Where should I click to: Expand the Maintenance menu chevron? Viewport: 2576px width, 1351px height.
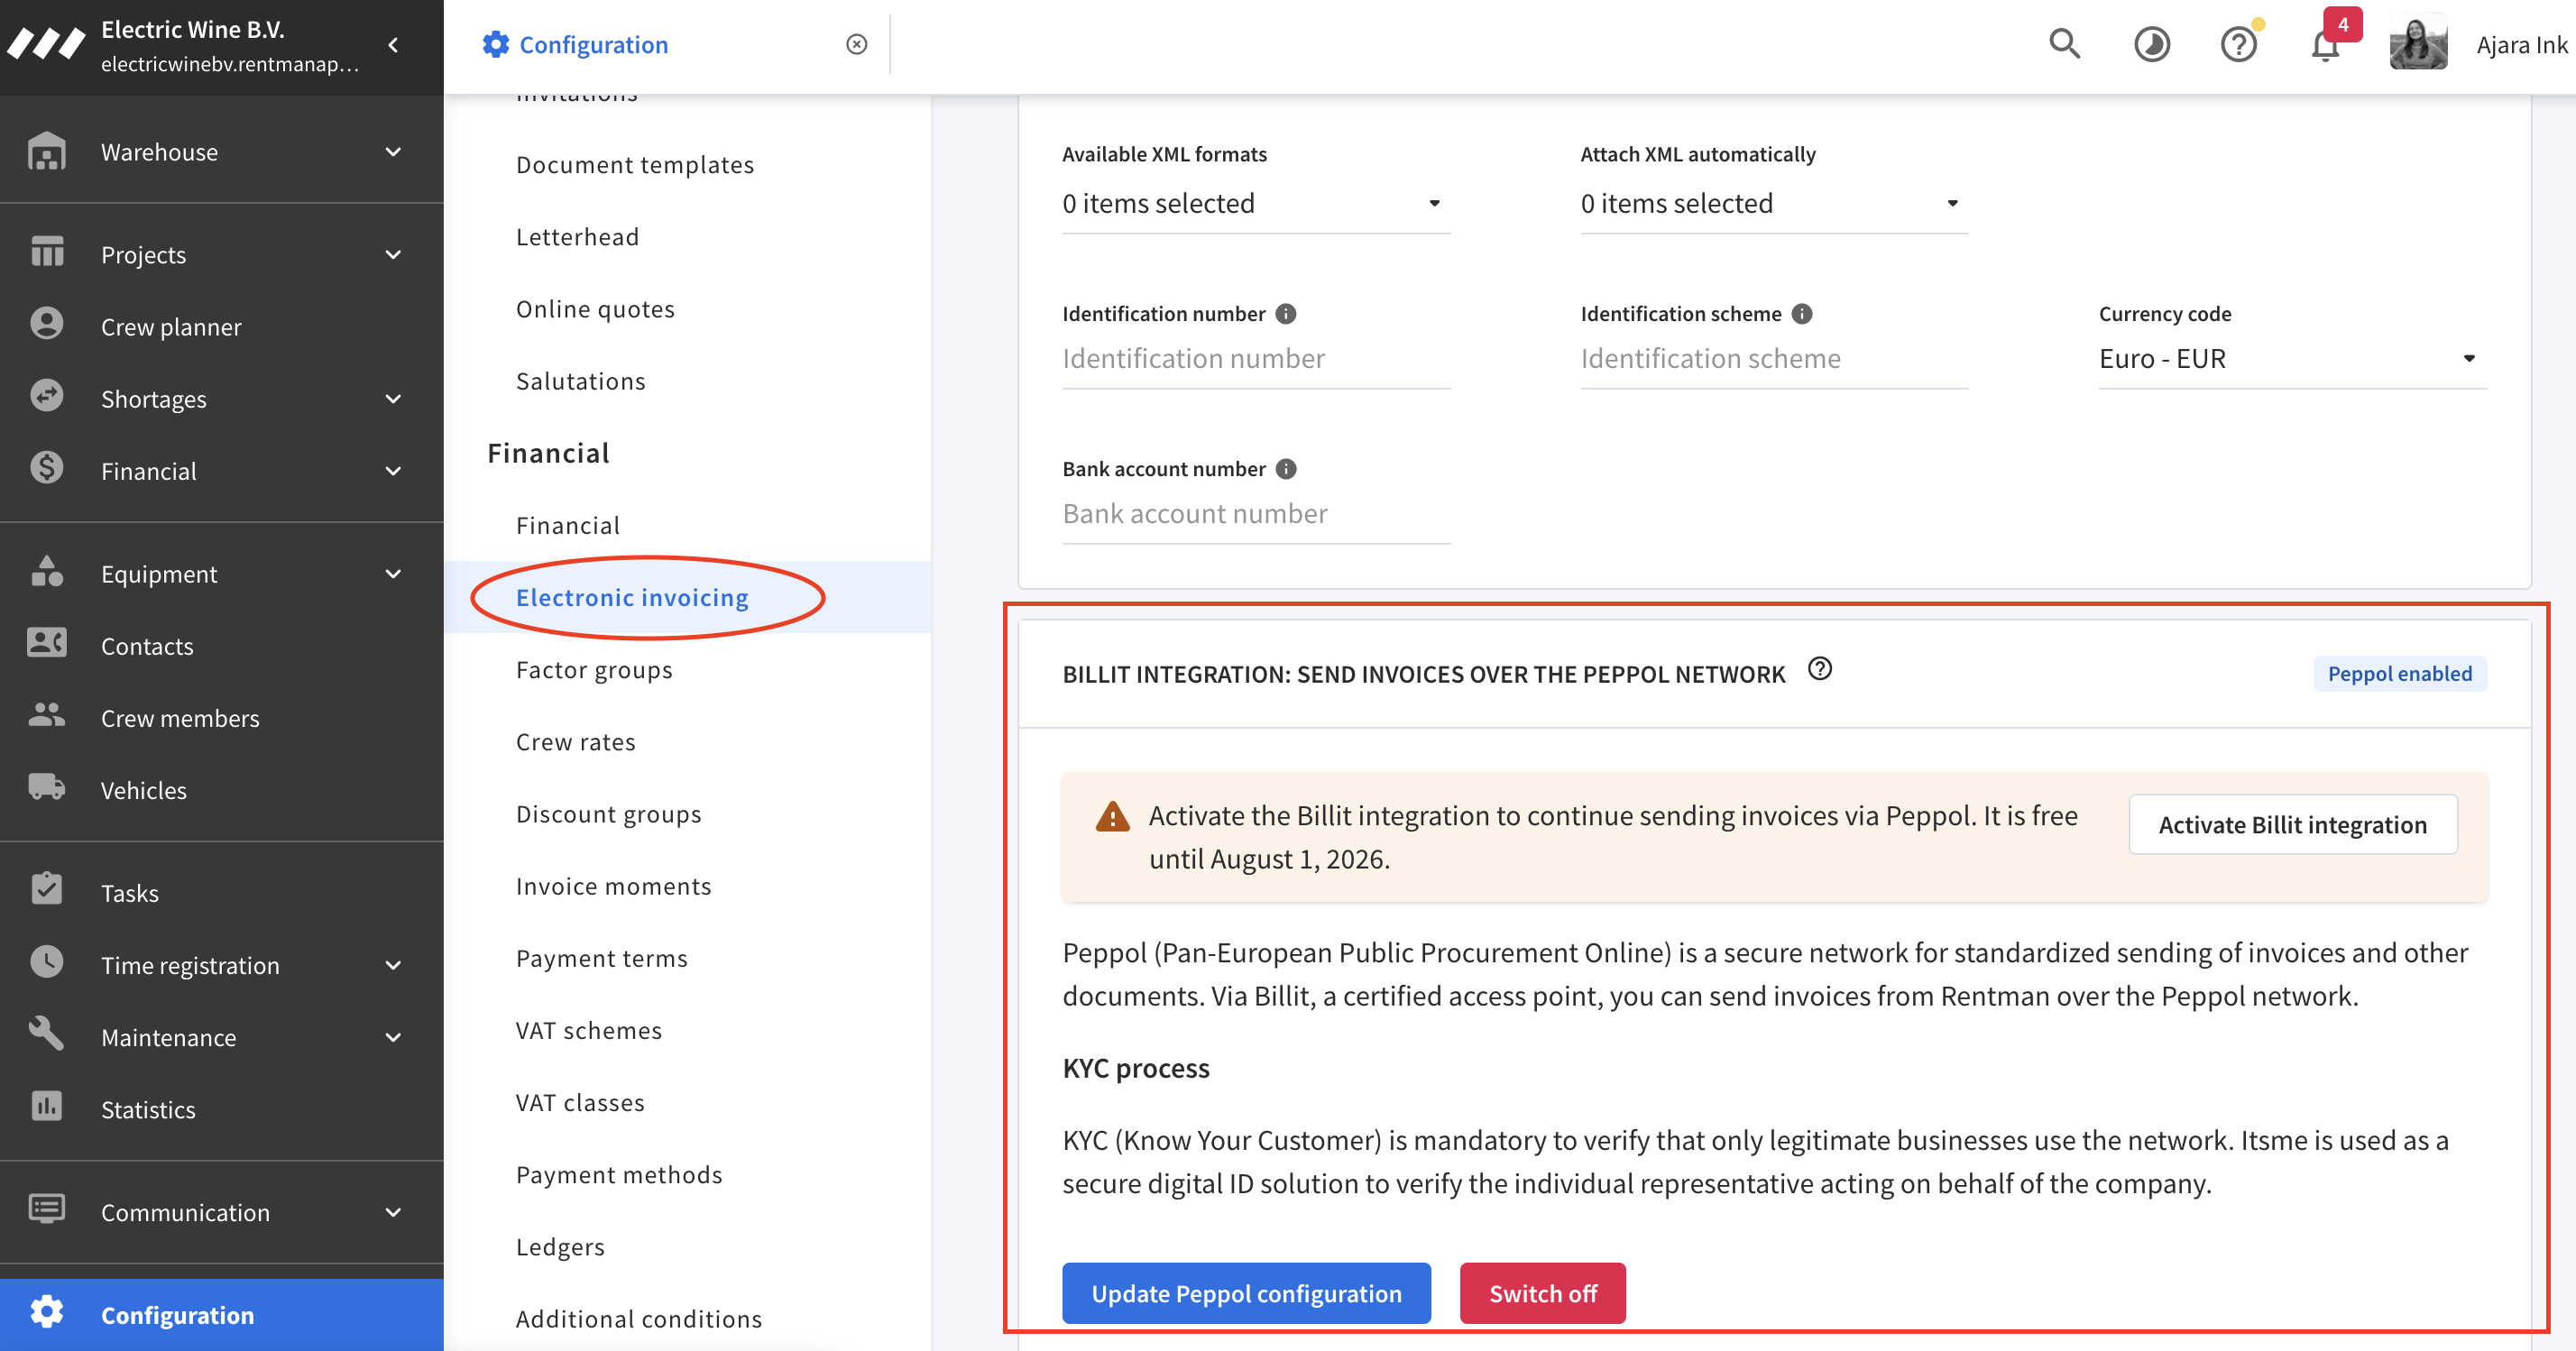(394, 1037)
